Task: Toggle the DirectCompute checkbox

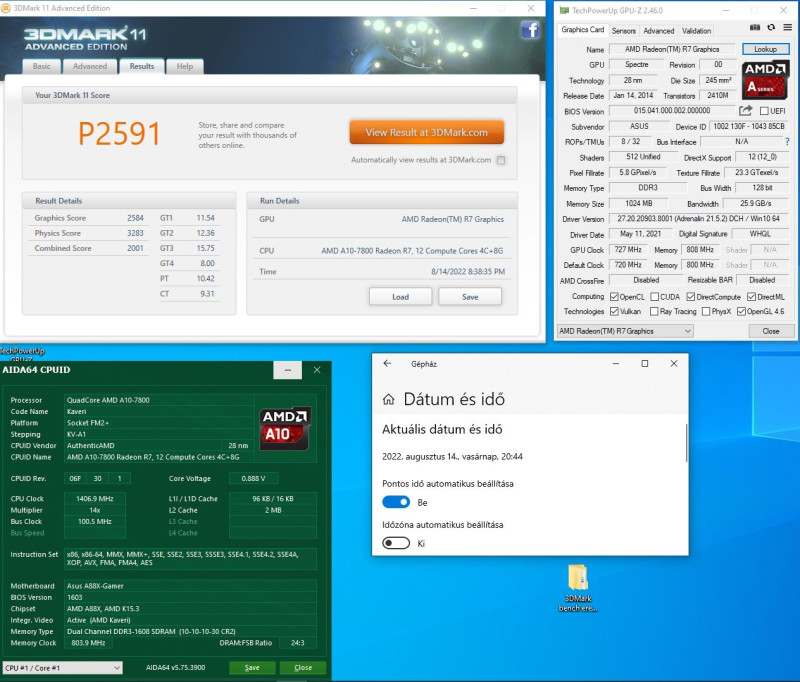Action: (691, 297)
